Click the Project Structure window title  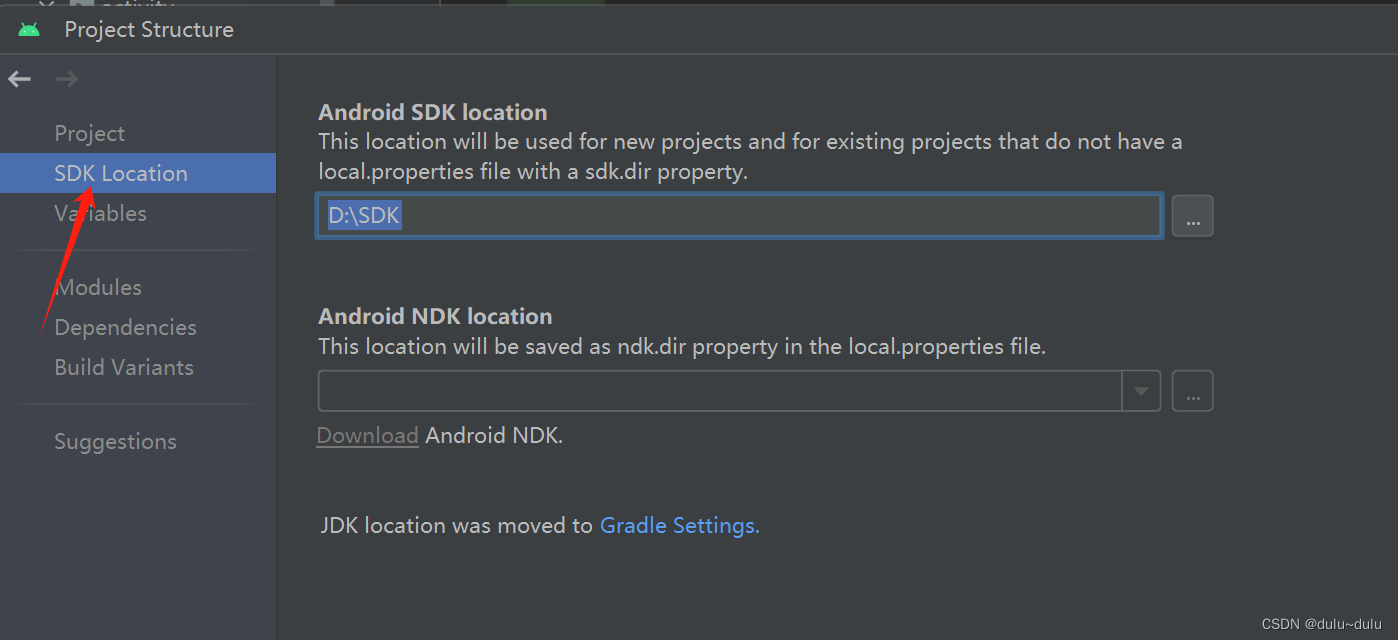(149, 29)
